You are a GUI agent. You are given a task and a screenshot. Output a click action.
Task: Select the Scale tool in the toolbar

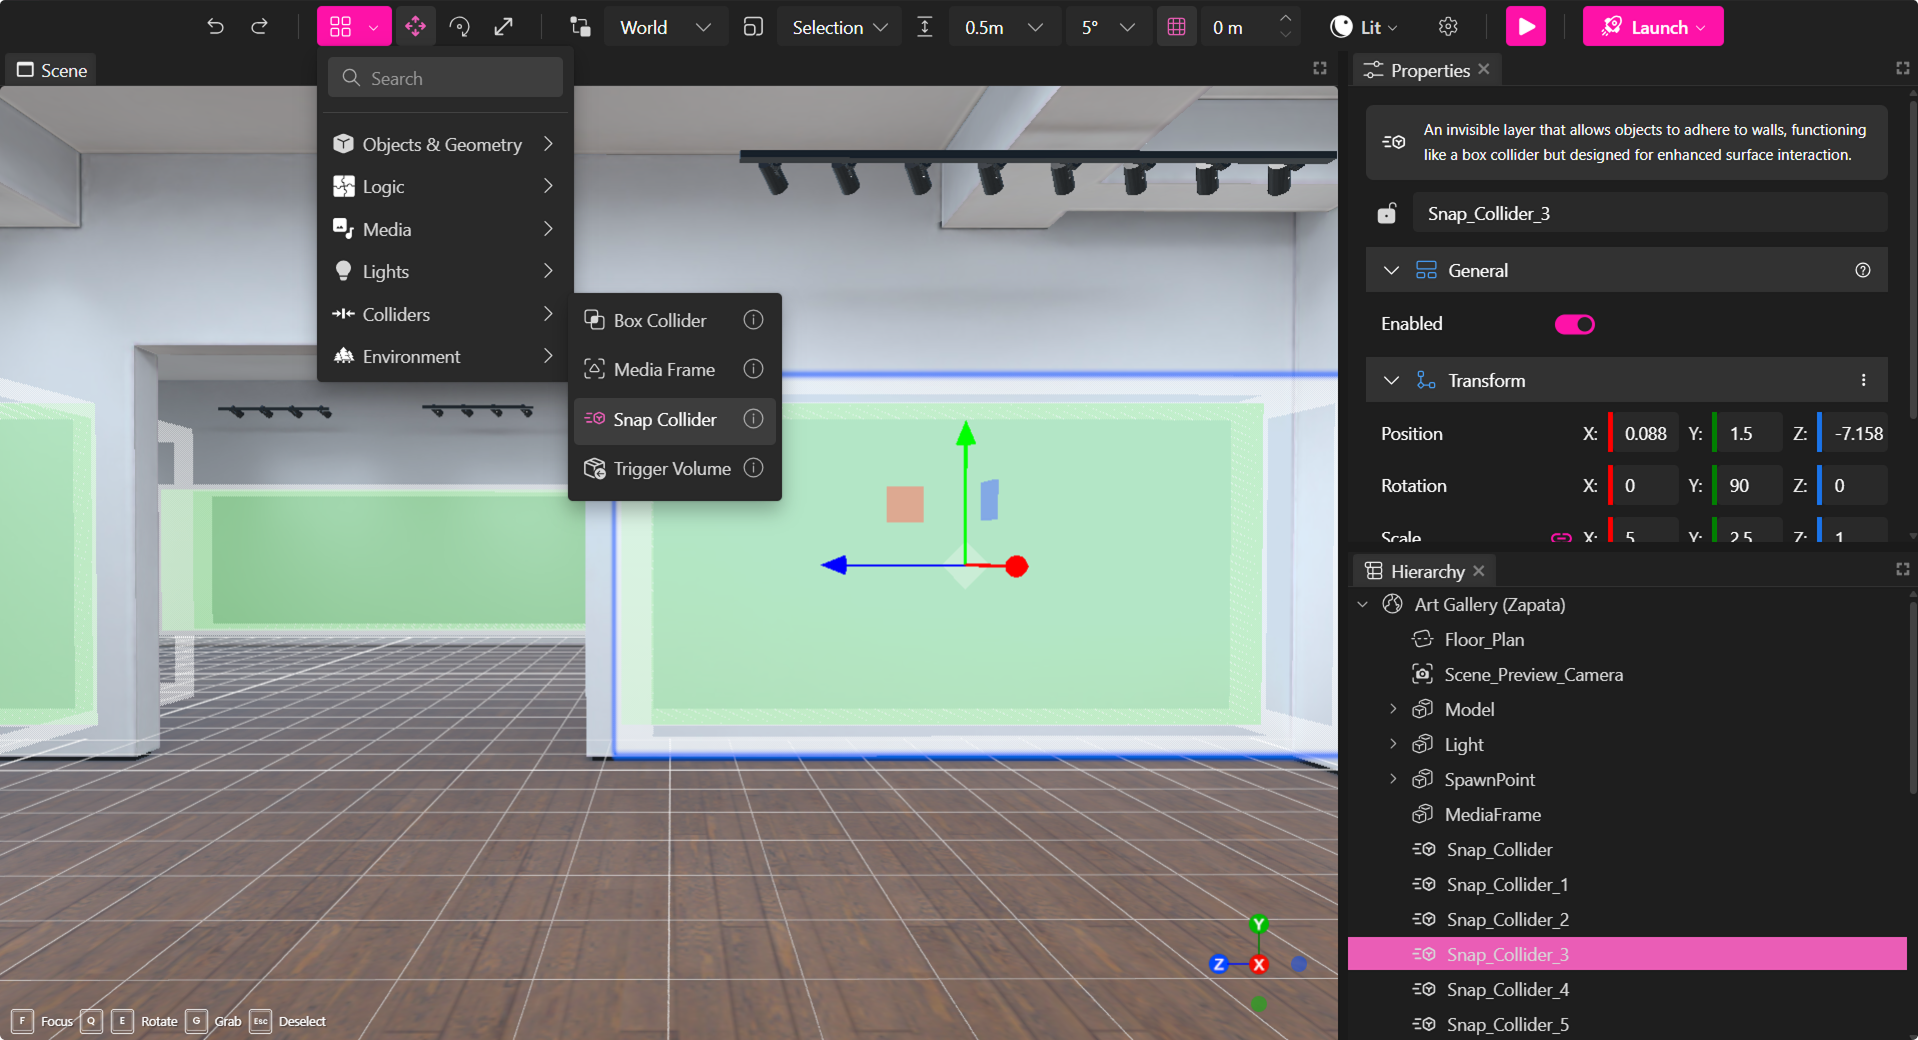[x=505, y=27]
